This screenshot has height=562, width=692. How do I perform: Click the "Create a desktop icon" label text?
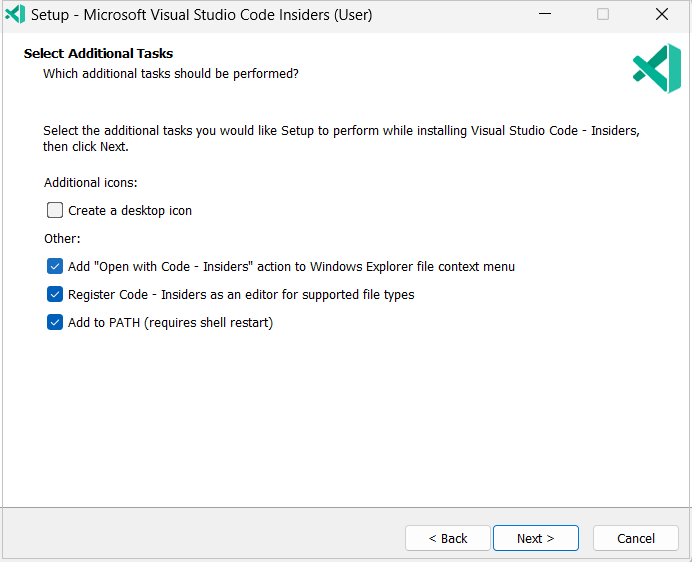(130, 211)
